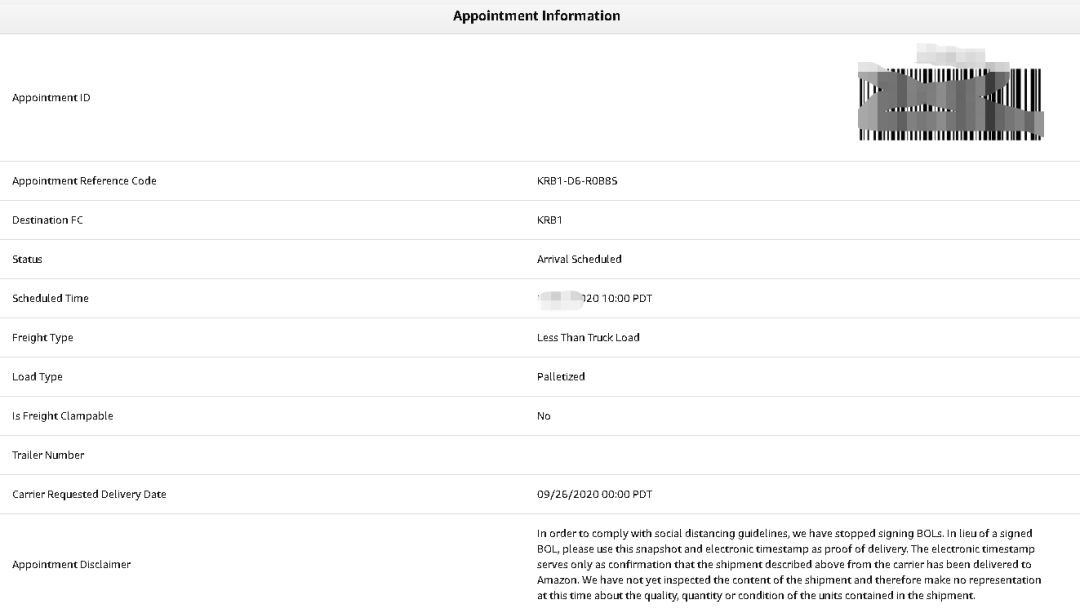This screenshot has width=1080, height=613.
Task: Select the Trailer Number label
Action: tap(48, 455)
